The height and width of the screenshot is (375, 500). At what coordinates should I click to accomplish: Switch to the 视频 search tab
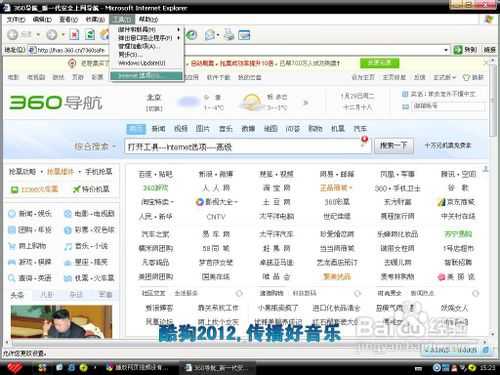tap(181, 129)
